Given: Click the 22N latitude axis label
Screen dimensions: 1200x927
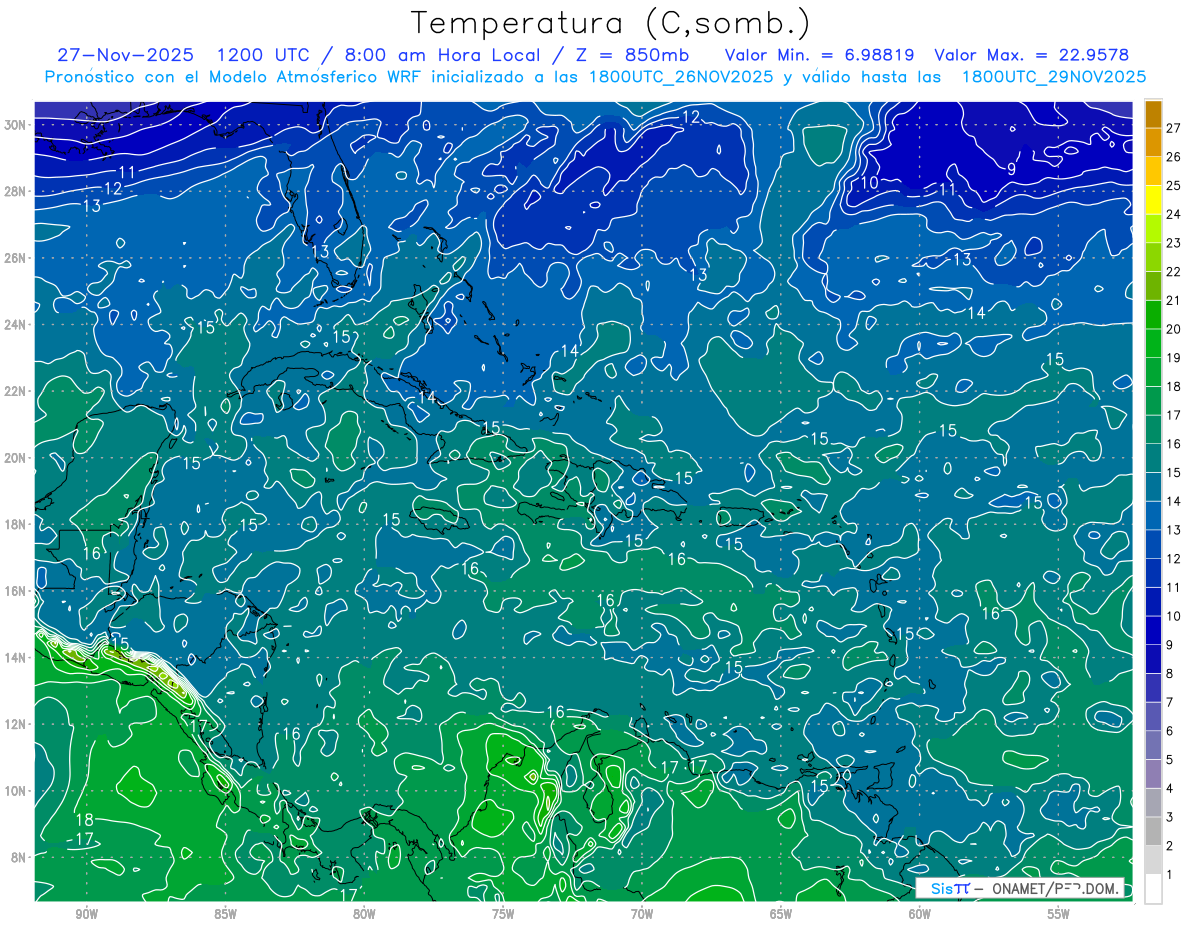Looking at the screenshot, I should 17,391.
